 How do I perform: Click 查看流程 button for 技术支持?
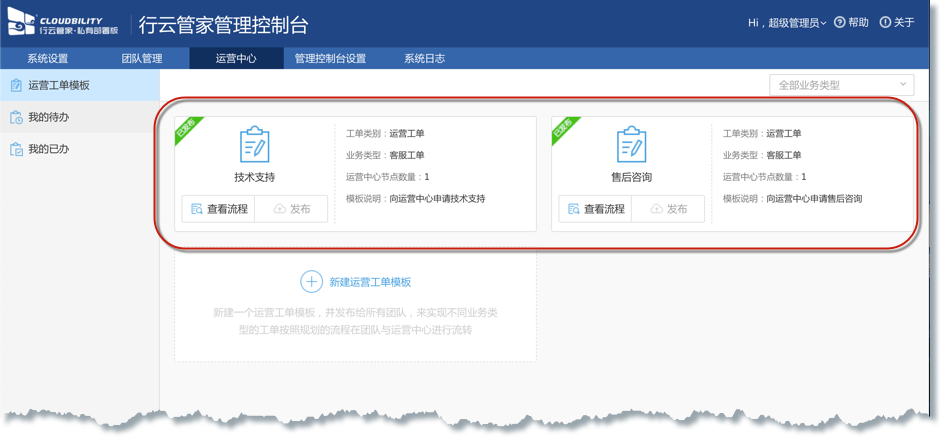coord(218,209)
